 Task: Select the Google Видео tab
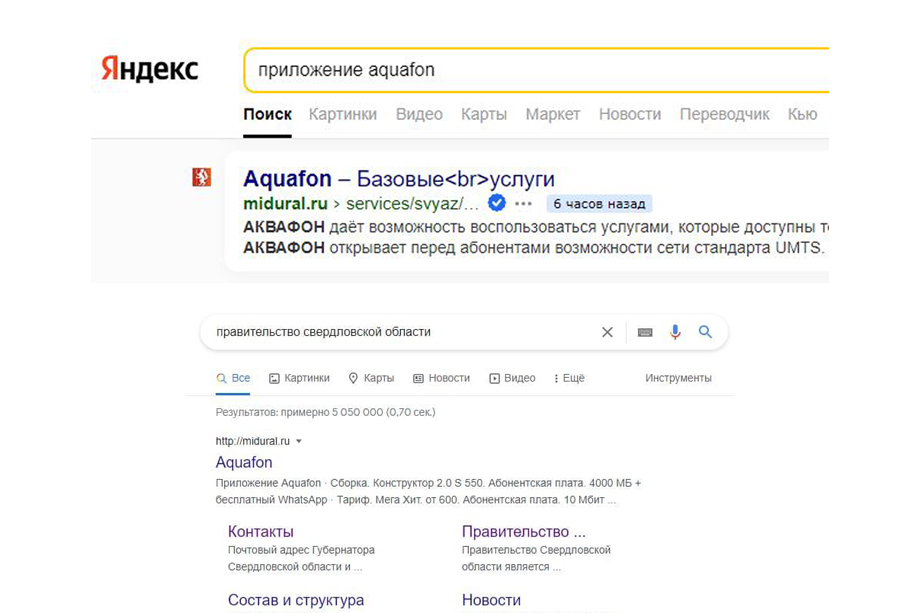(x=512, y=378)
